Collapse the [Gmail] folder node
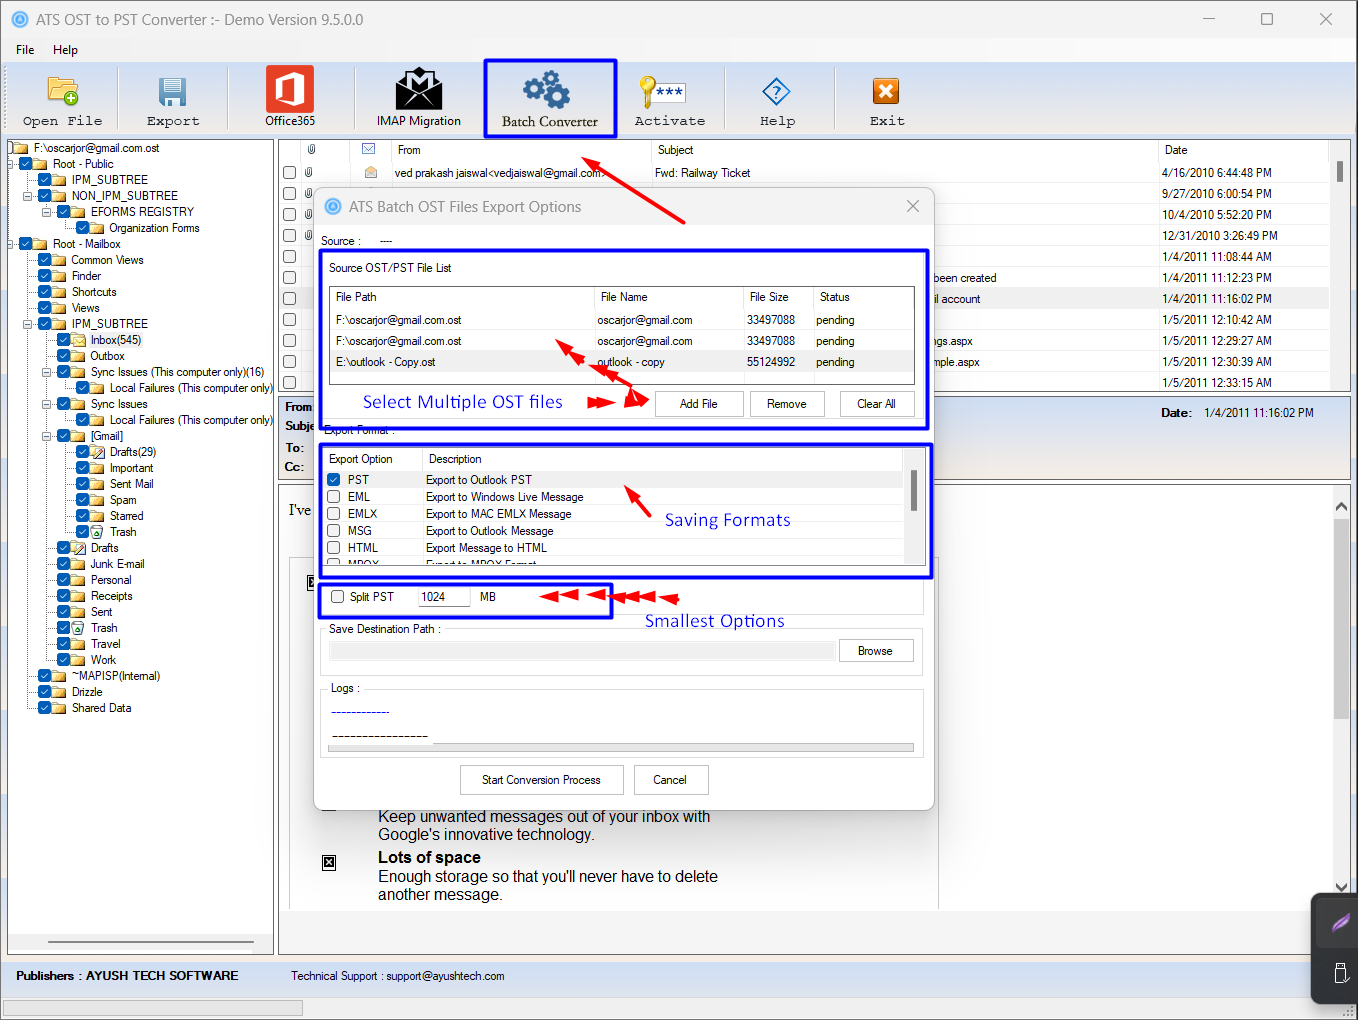The image size is (1358, 1020). (x=47, y=436)
